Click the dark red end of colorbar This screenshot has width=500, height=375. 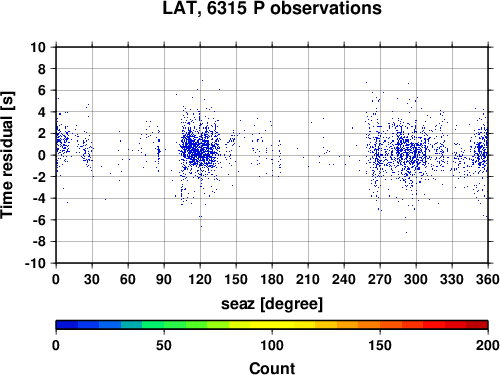(477, 325)
